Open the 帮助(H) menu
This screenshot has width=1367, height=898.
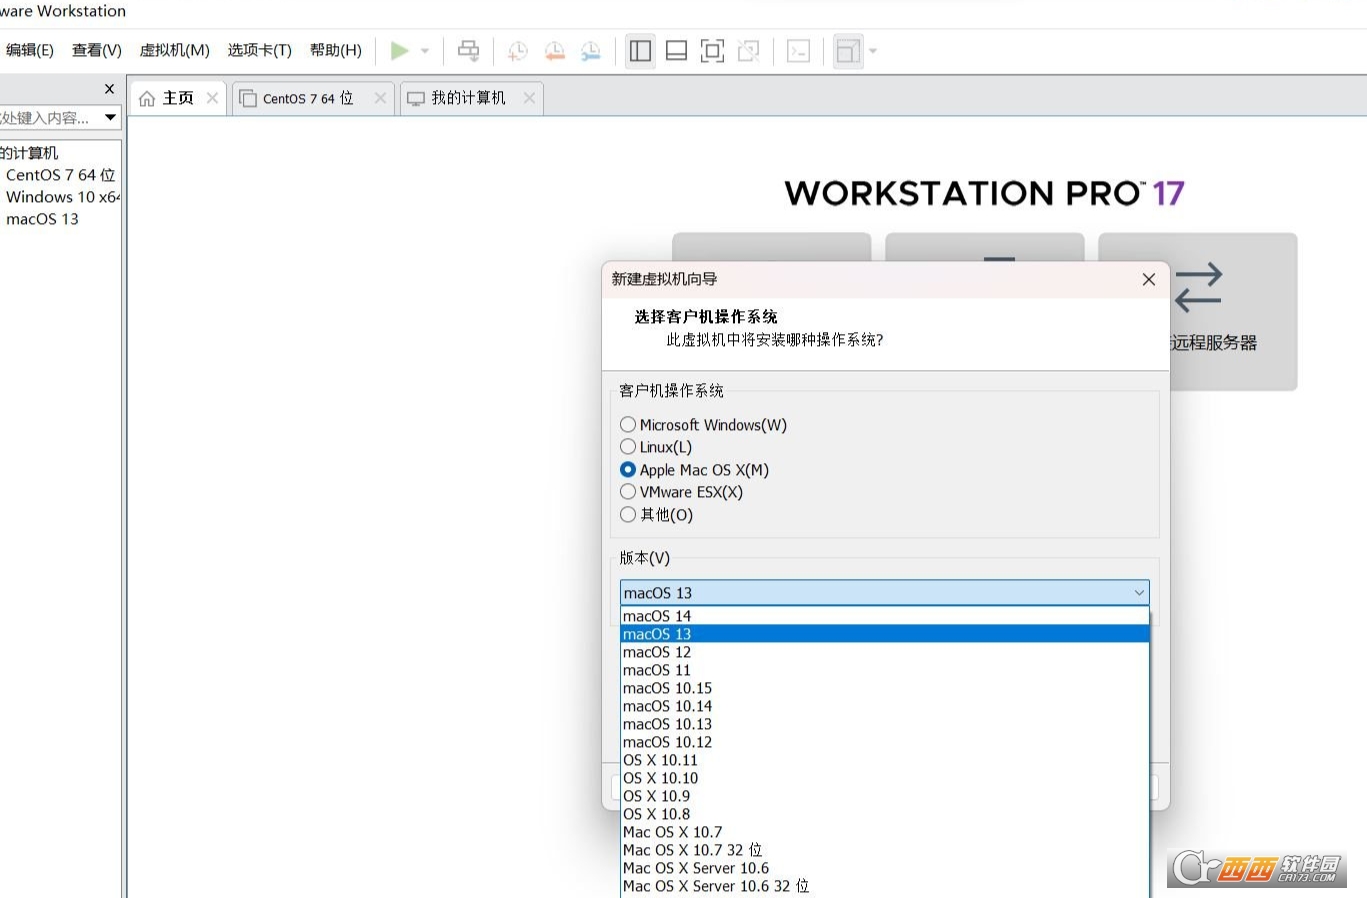click(x=336, y=50)
